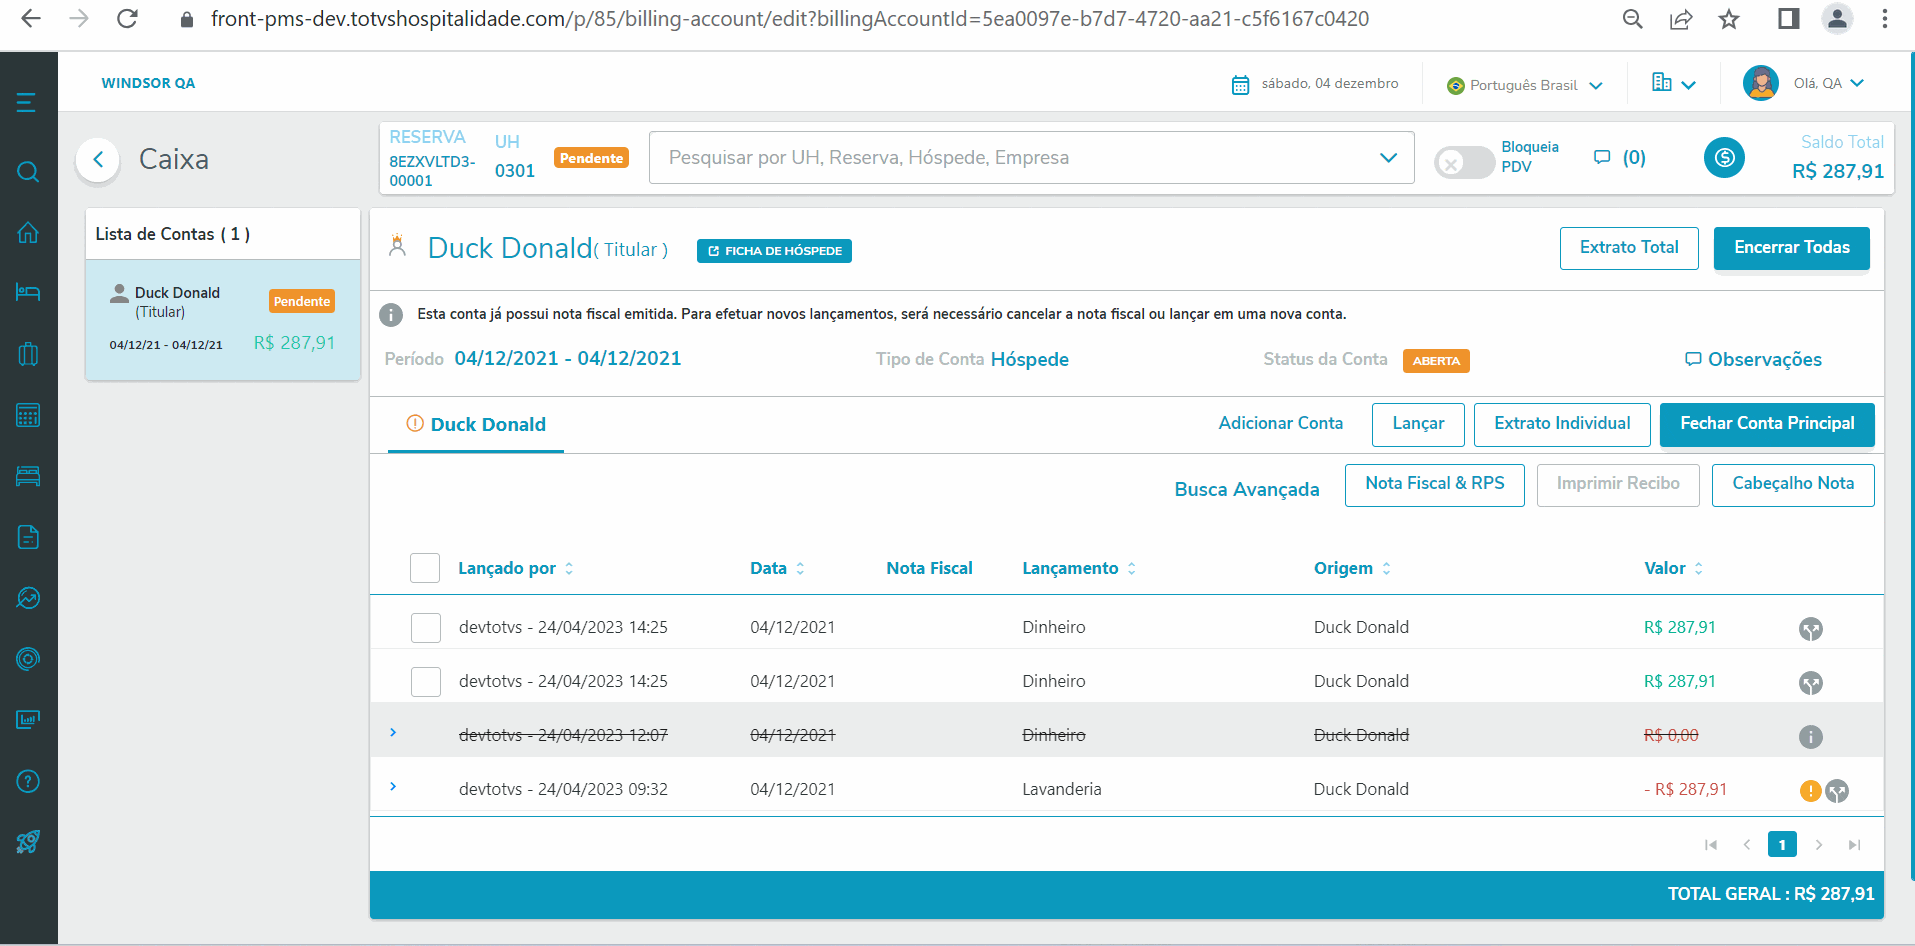Viewport: 1915px width, 946px height.
Task: Select the Duck Donald account tab
Action: click(476, 424)
